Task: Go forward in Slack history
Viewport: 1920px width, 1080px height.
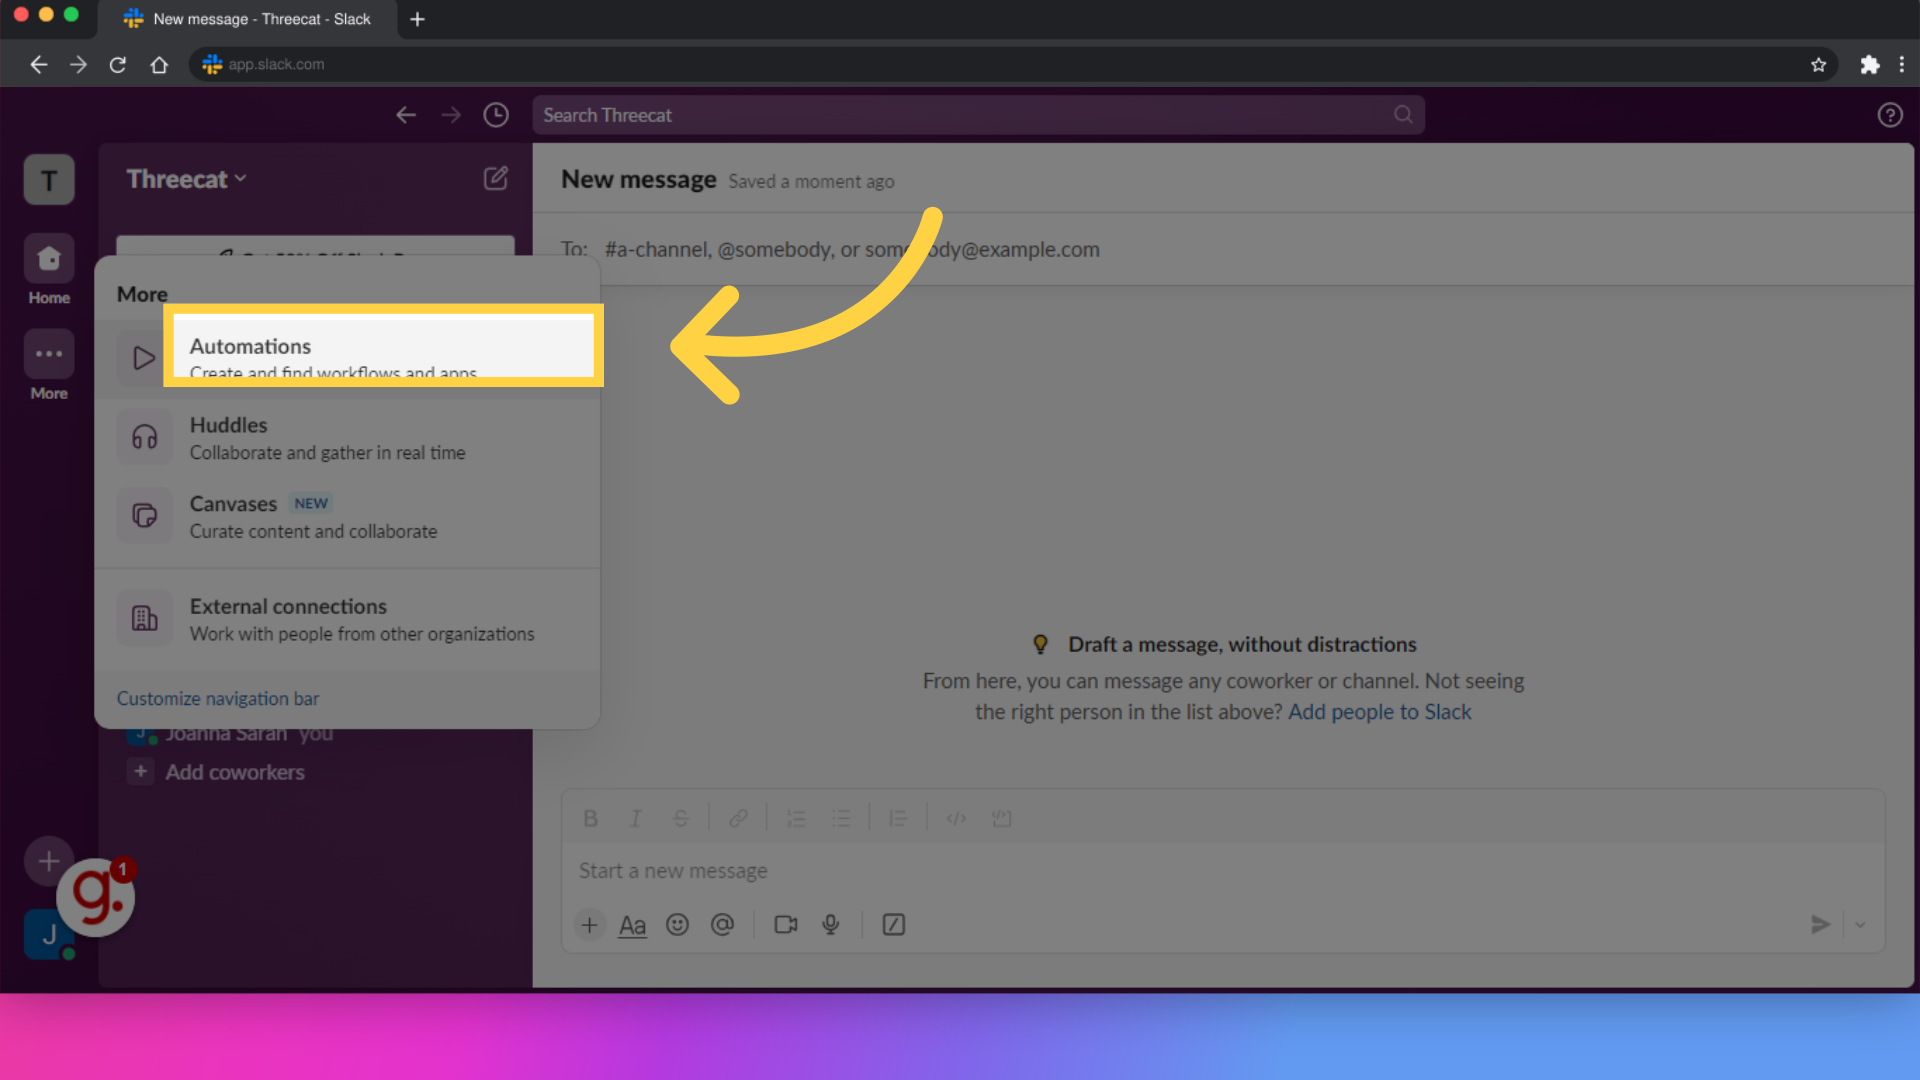Action: coord(451,115)
